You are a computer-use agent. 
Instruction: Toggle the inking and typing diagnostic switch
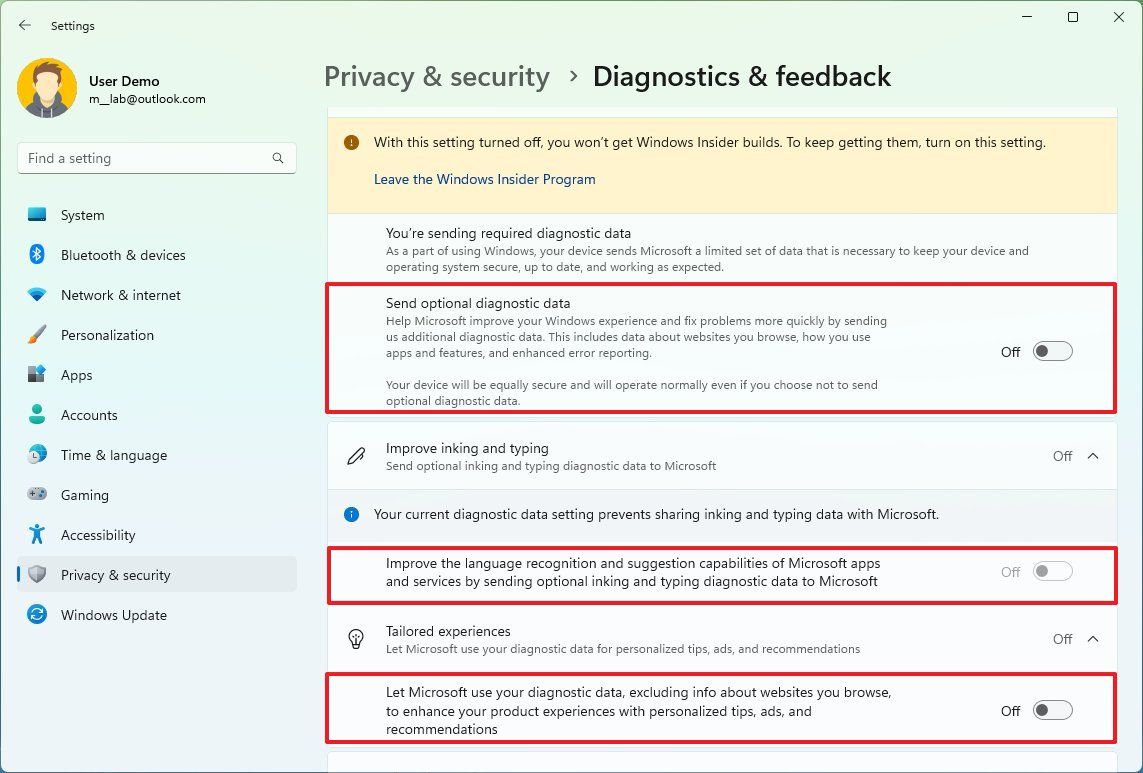1051,571
